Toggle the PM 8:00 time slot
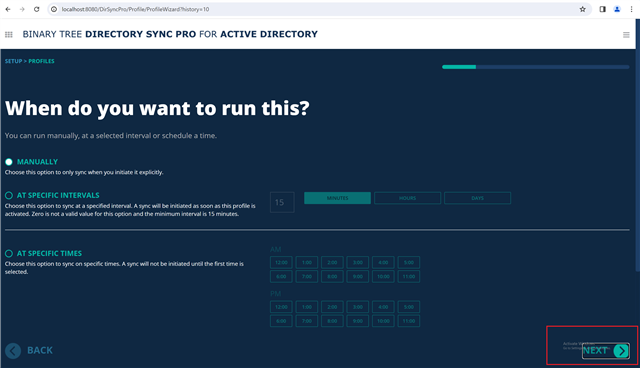Screen dimensions: 640x368 click(332, 321)
